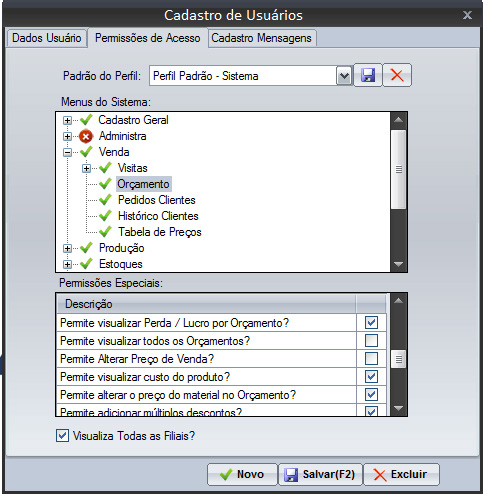494x498 pixels.
Task: Check Permite Alterar Preço de Venda box
Action: [x=371, y=359]
